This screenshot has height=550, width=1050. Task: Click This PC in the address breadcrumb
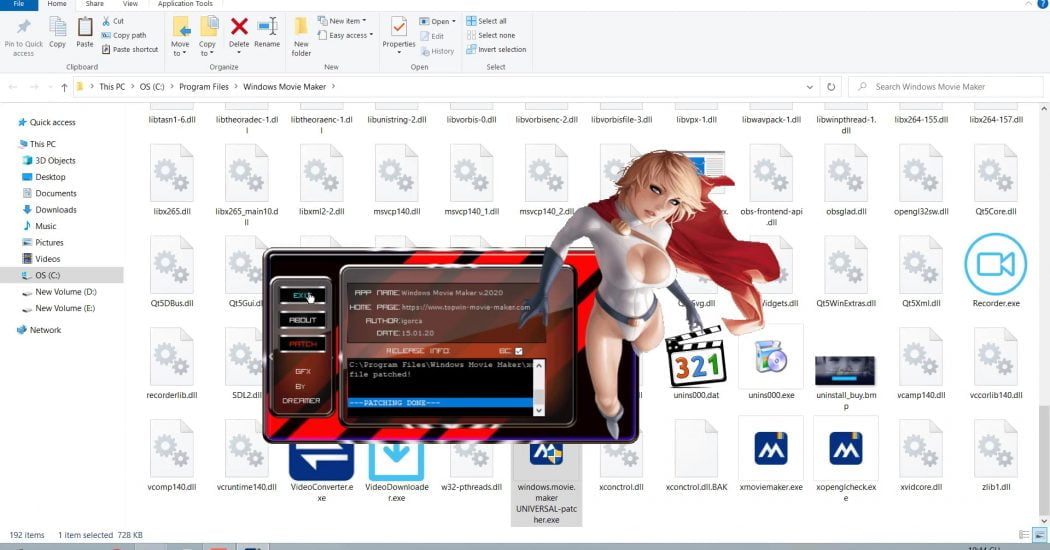pos(112,86)
